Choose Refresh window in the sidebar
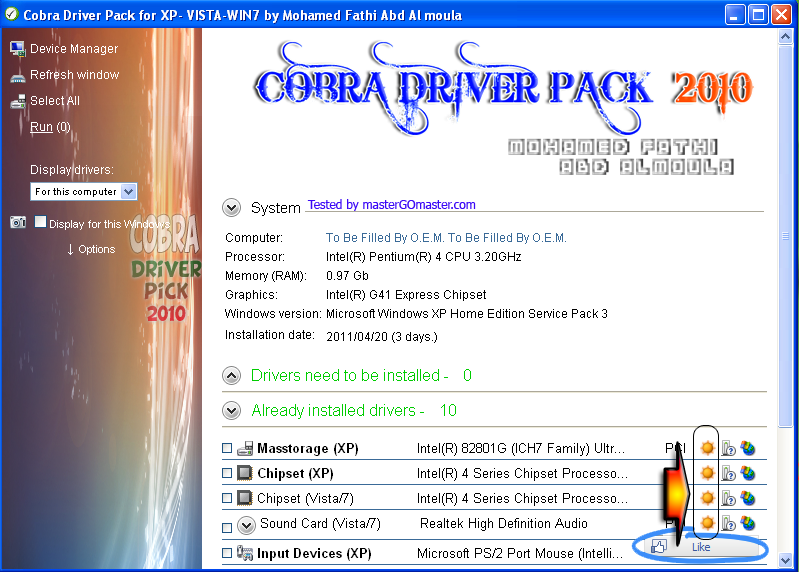Screen dimensions: 799x572 pyautogui.click(x=74, y=75)
